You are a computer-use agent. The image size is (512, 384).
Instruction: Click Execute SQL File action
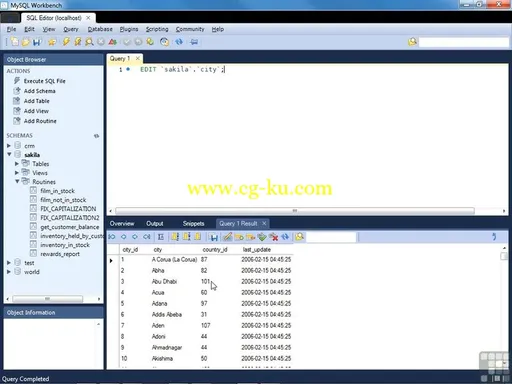coord(44,81)
